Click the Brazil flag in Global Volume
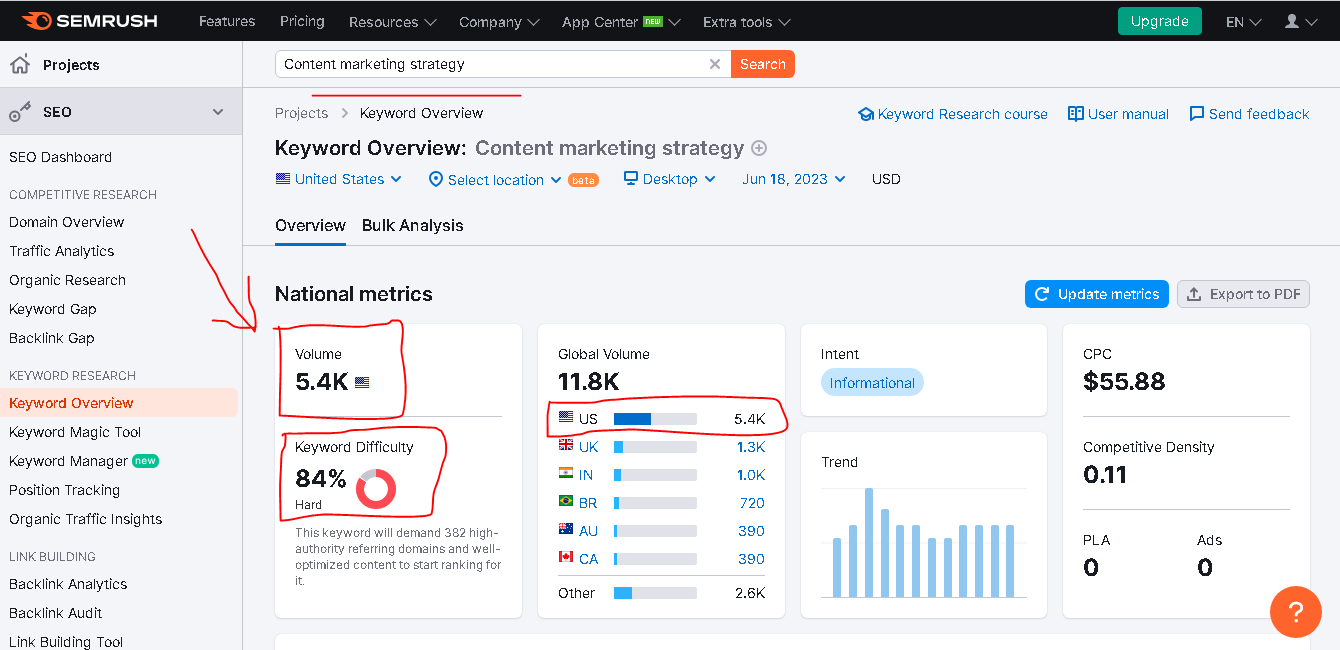Screen dimensions: 1340x650 [x=566, y=502]
